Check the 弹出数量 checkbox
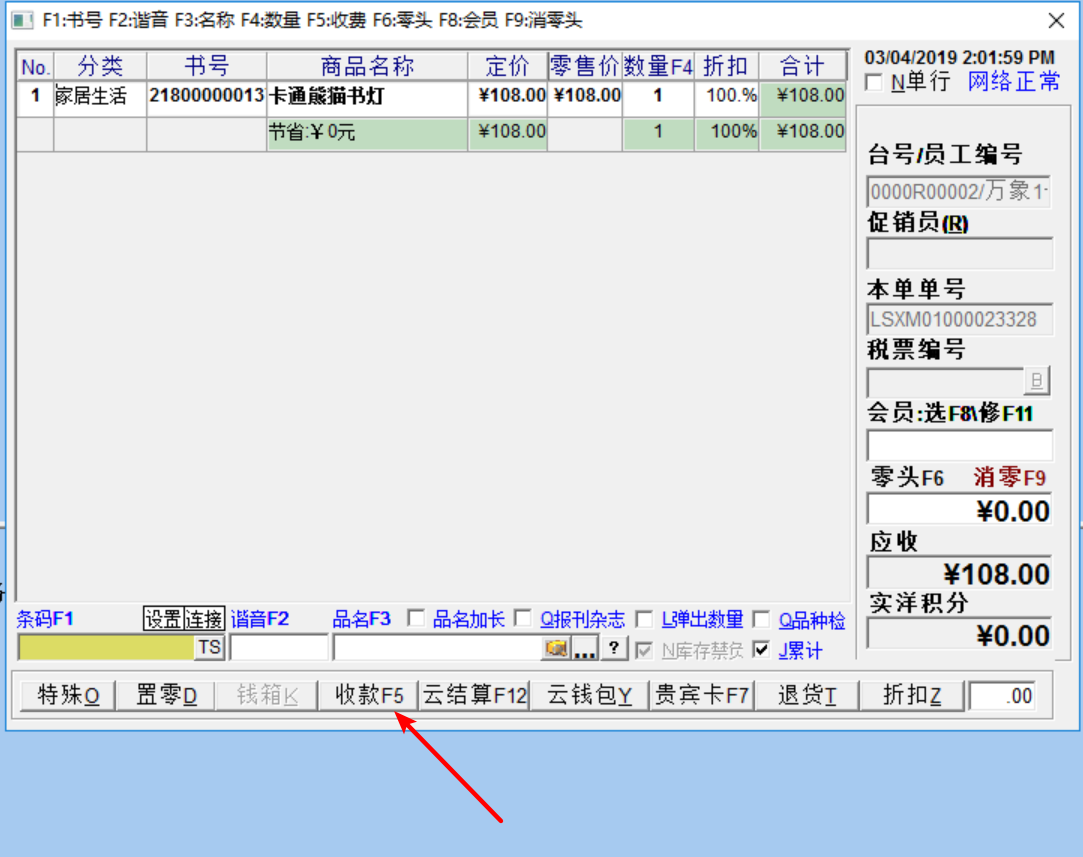This screenshot has height=857, width=1083. click(x=645, y=620)
